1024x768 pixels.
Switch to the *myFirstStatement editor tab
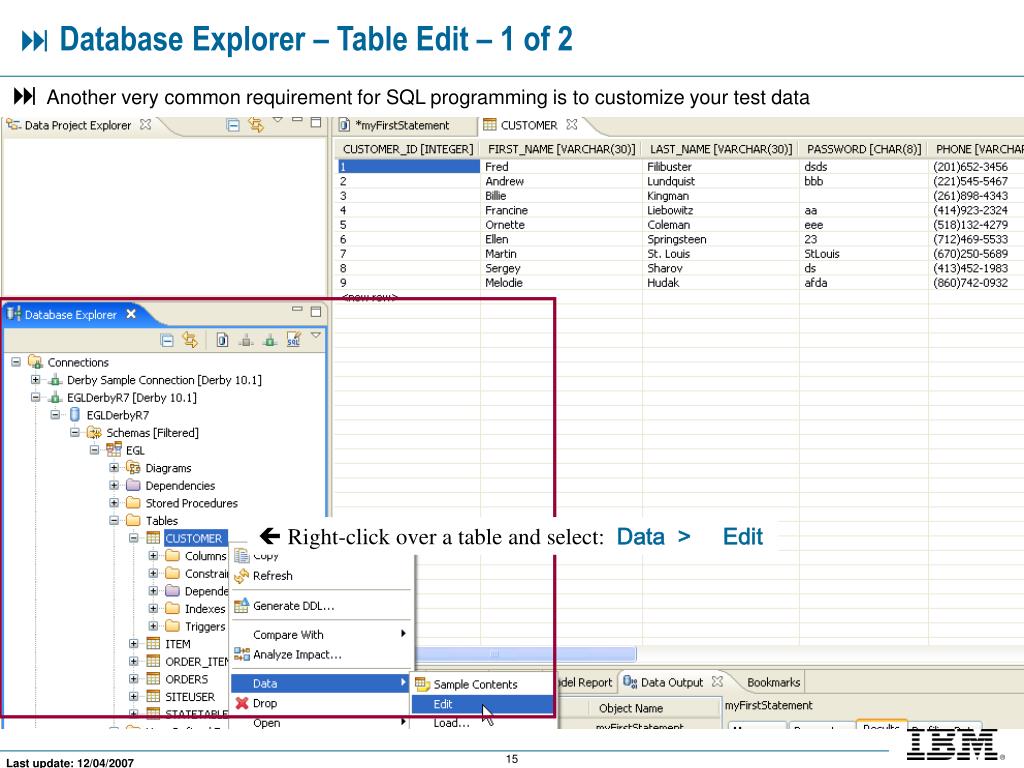pyautogui.click(x=401, y=125)
